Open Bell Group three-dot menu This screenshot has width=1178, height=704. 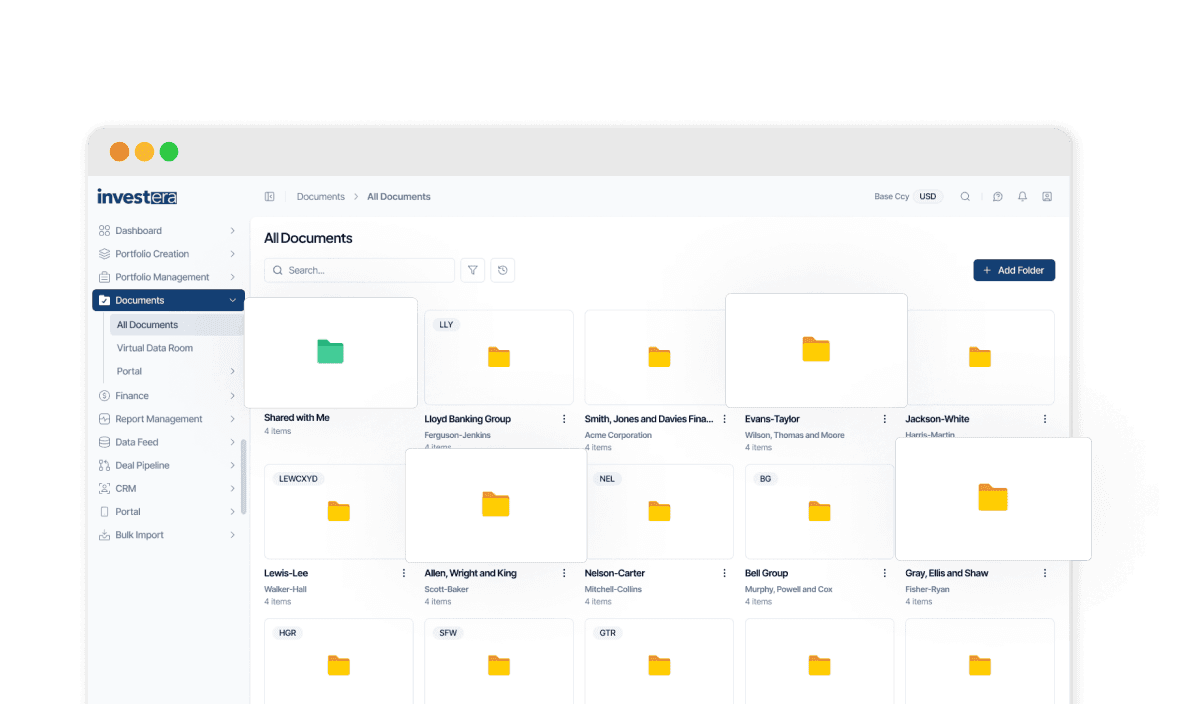point(884,573)
